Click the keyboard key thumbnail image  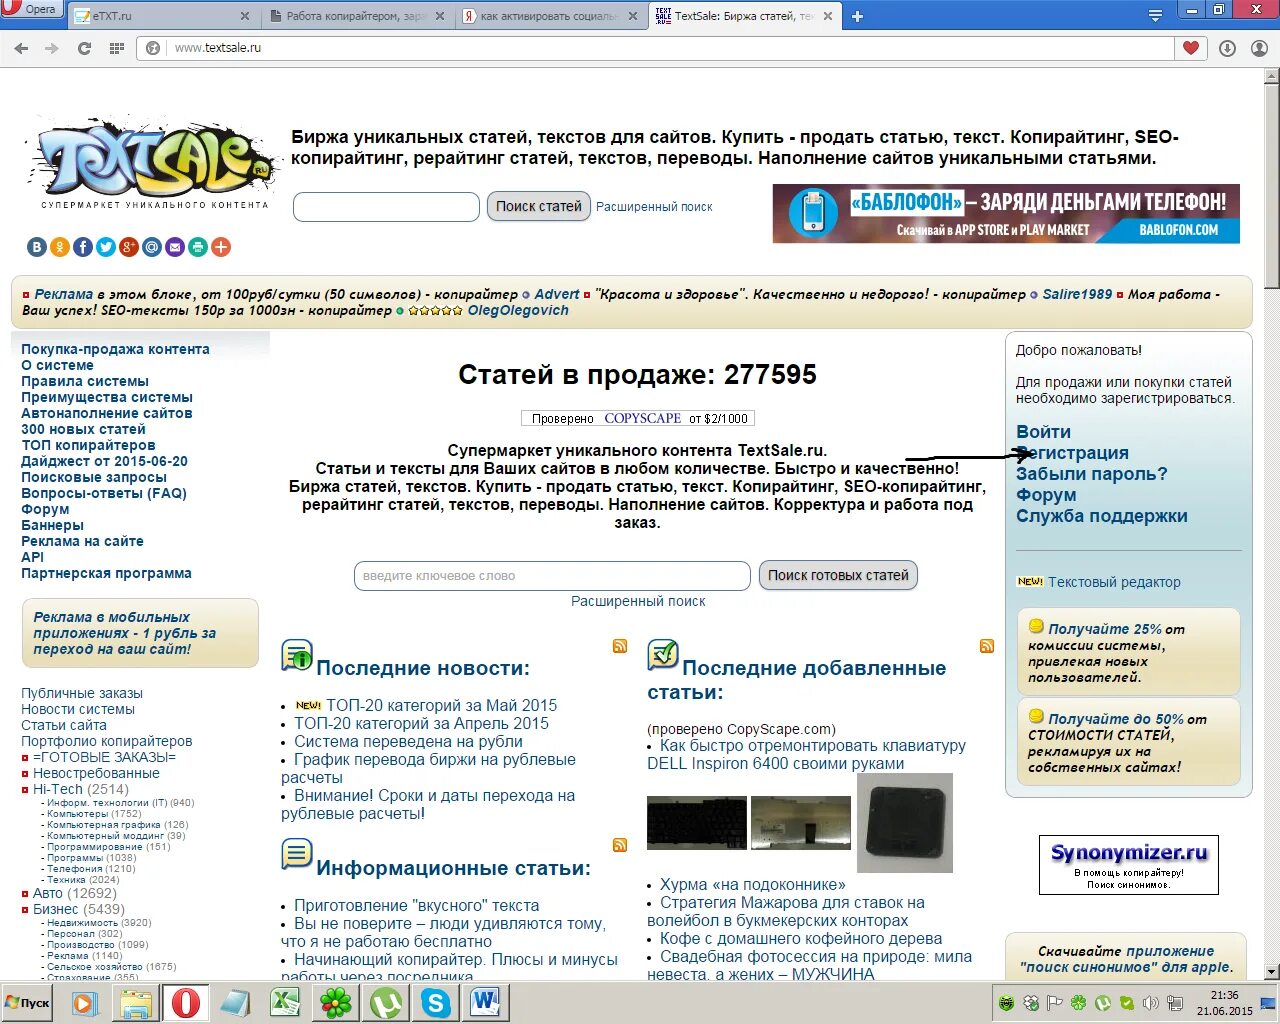(x=905, y=823)
